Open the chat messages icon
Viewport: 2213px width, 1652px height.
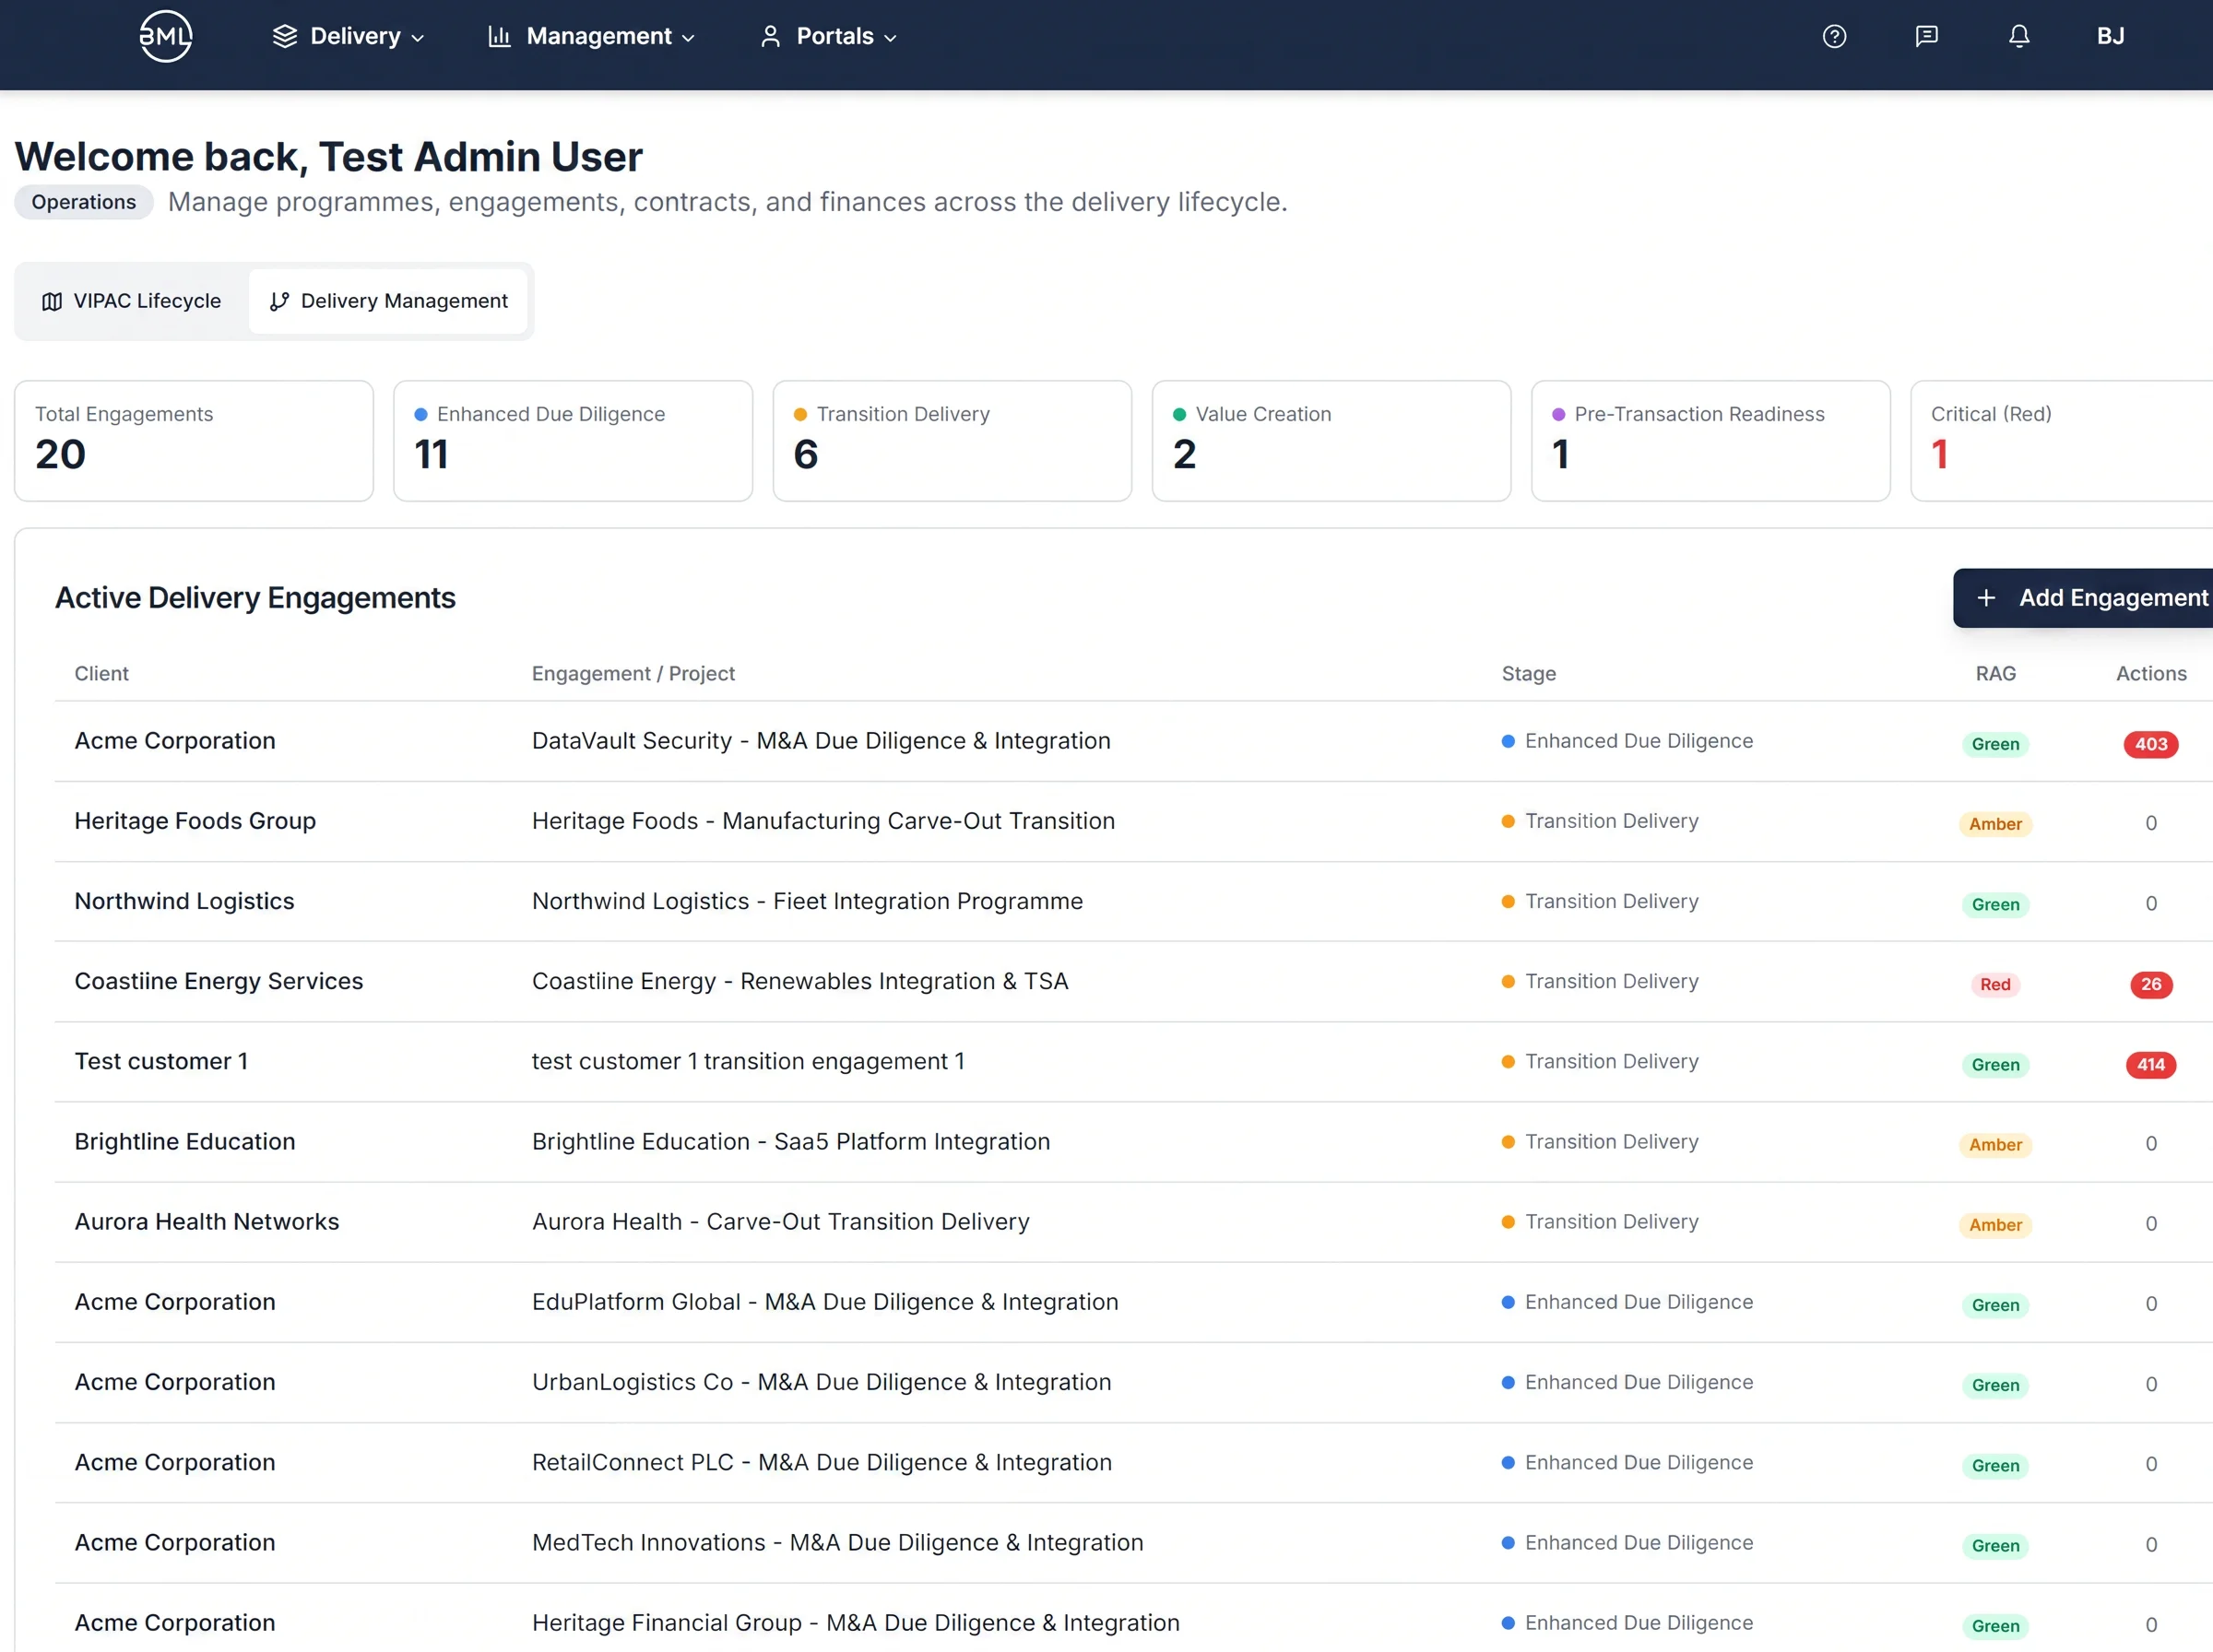tap(1926, 36)
